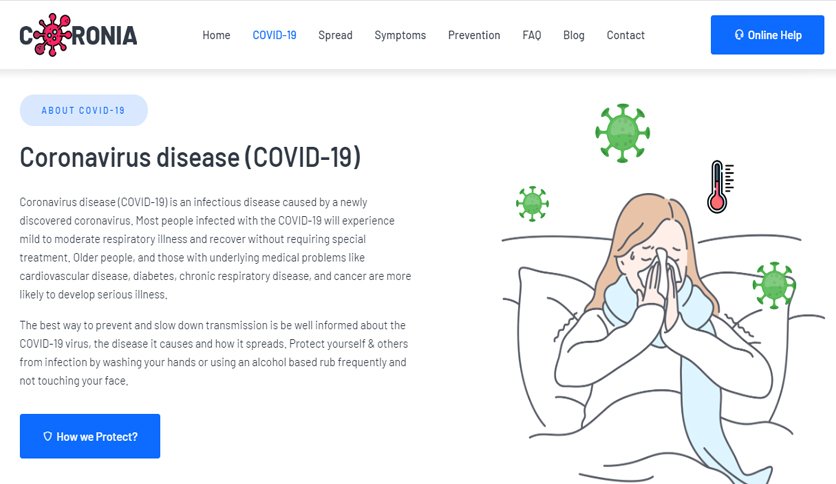Go to the Spread section
This screenshot has width=836, height=484.
pyautogui.click(x=335, y=35)
